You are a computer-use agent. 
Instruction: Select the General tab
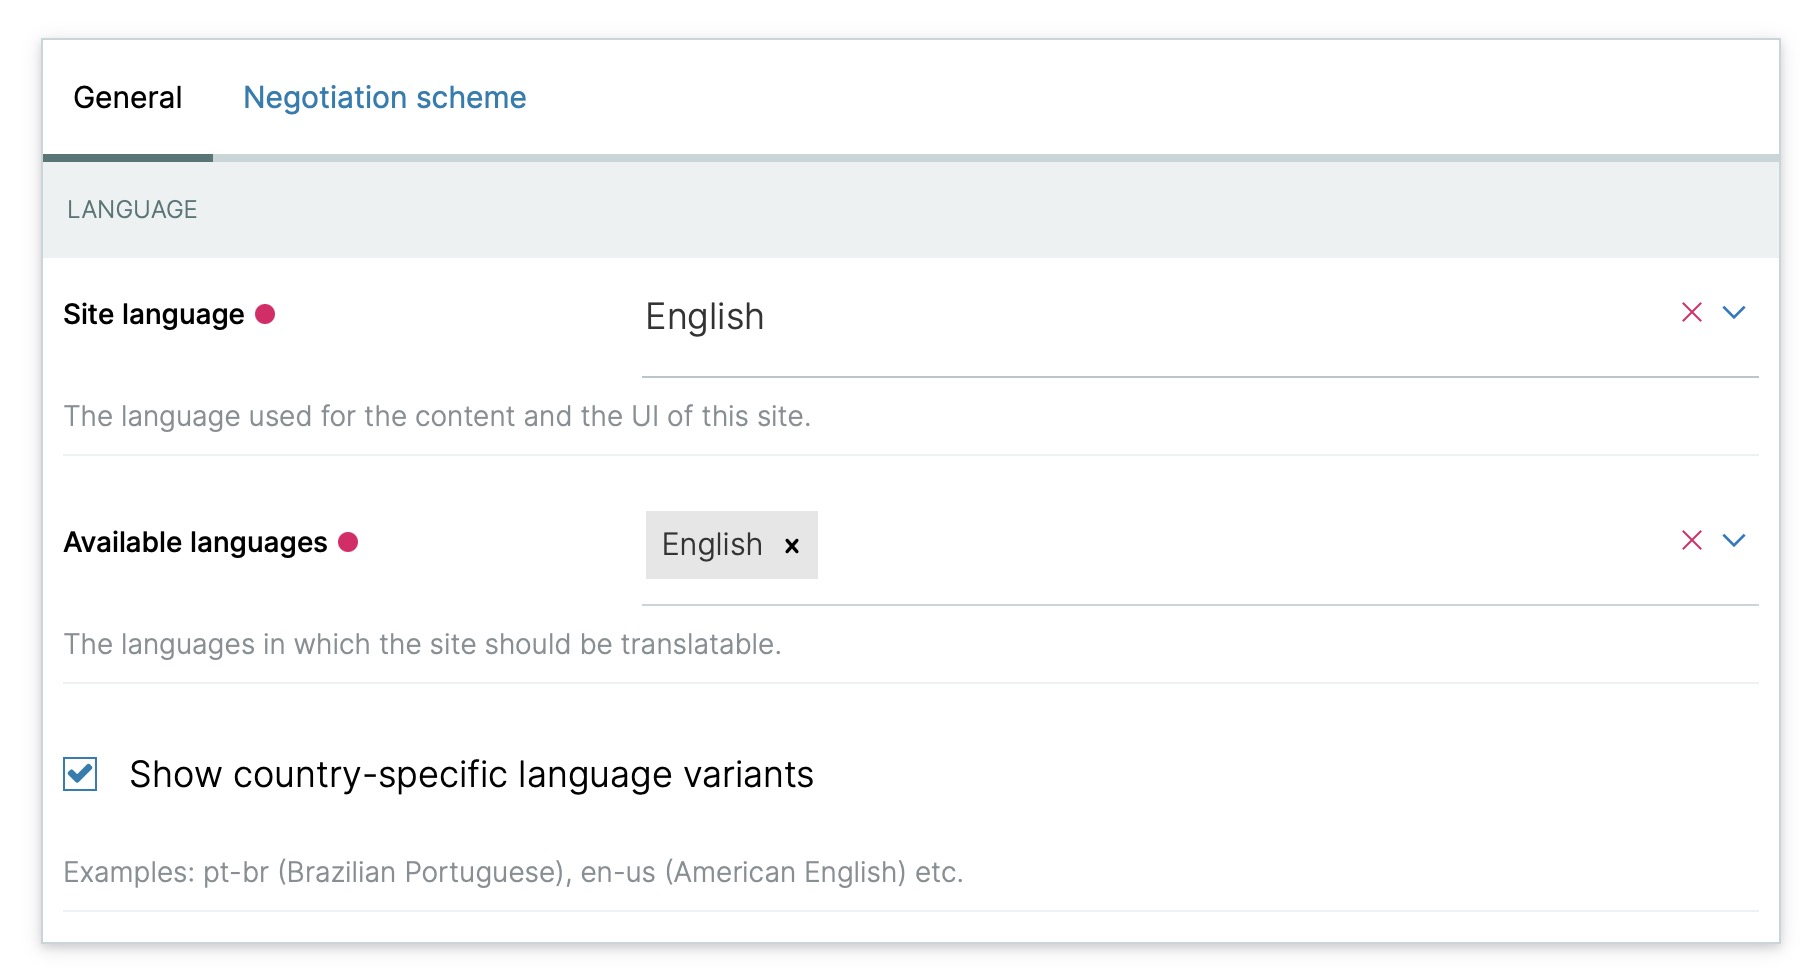128,98
